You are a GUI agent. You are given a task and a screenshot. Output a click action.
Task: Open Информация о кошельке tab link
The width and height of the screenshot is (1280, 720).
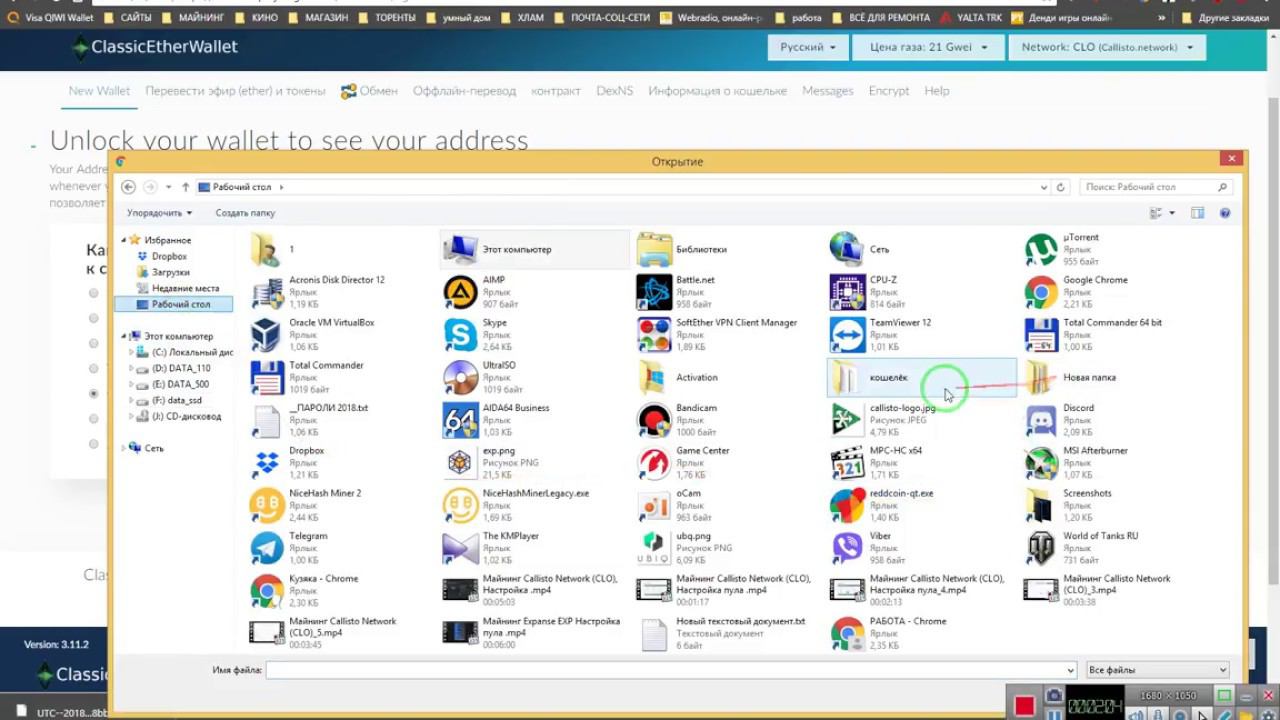[717, 91]
